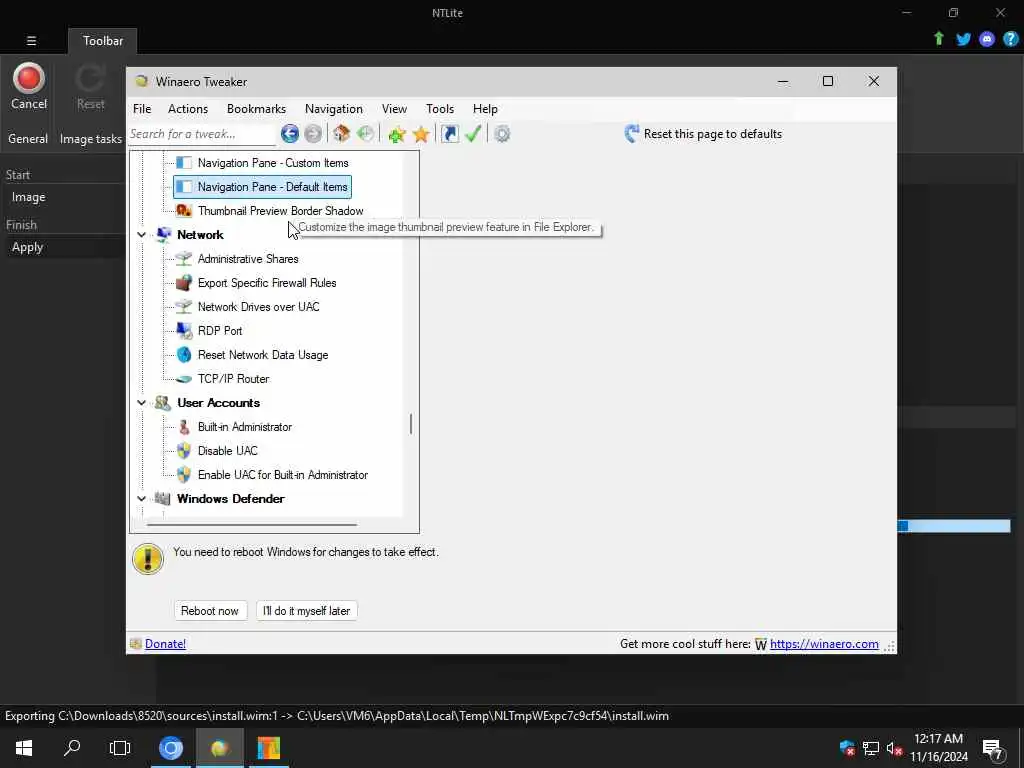Viewport: 1024px width, 768px height.
Task: Click the blue Back arrow in Winaero toolbar
Action: click(290, 134)
